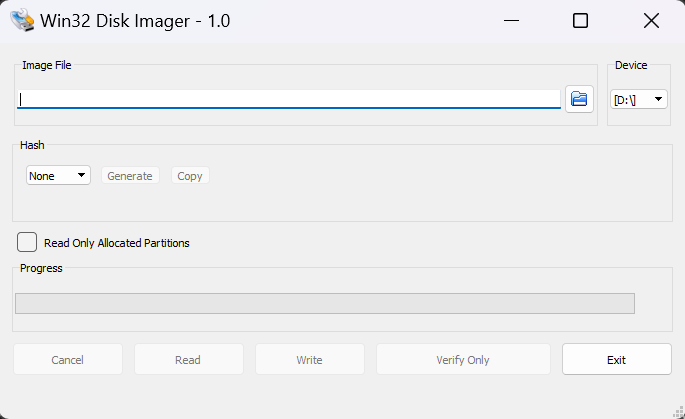This screenshot has height=419, width=685.
Task: Focus the Image File path field
Action: [x=290, y=99]
